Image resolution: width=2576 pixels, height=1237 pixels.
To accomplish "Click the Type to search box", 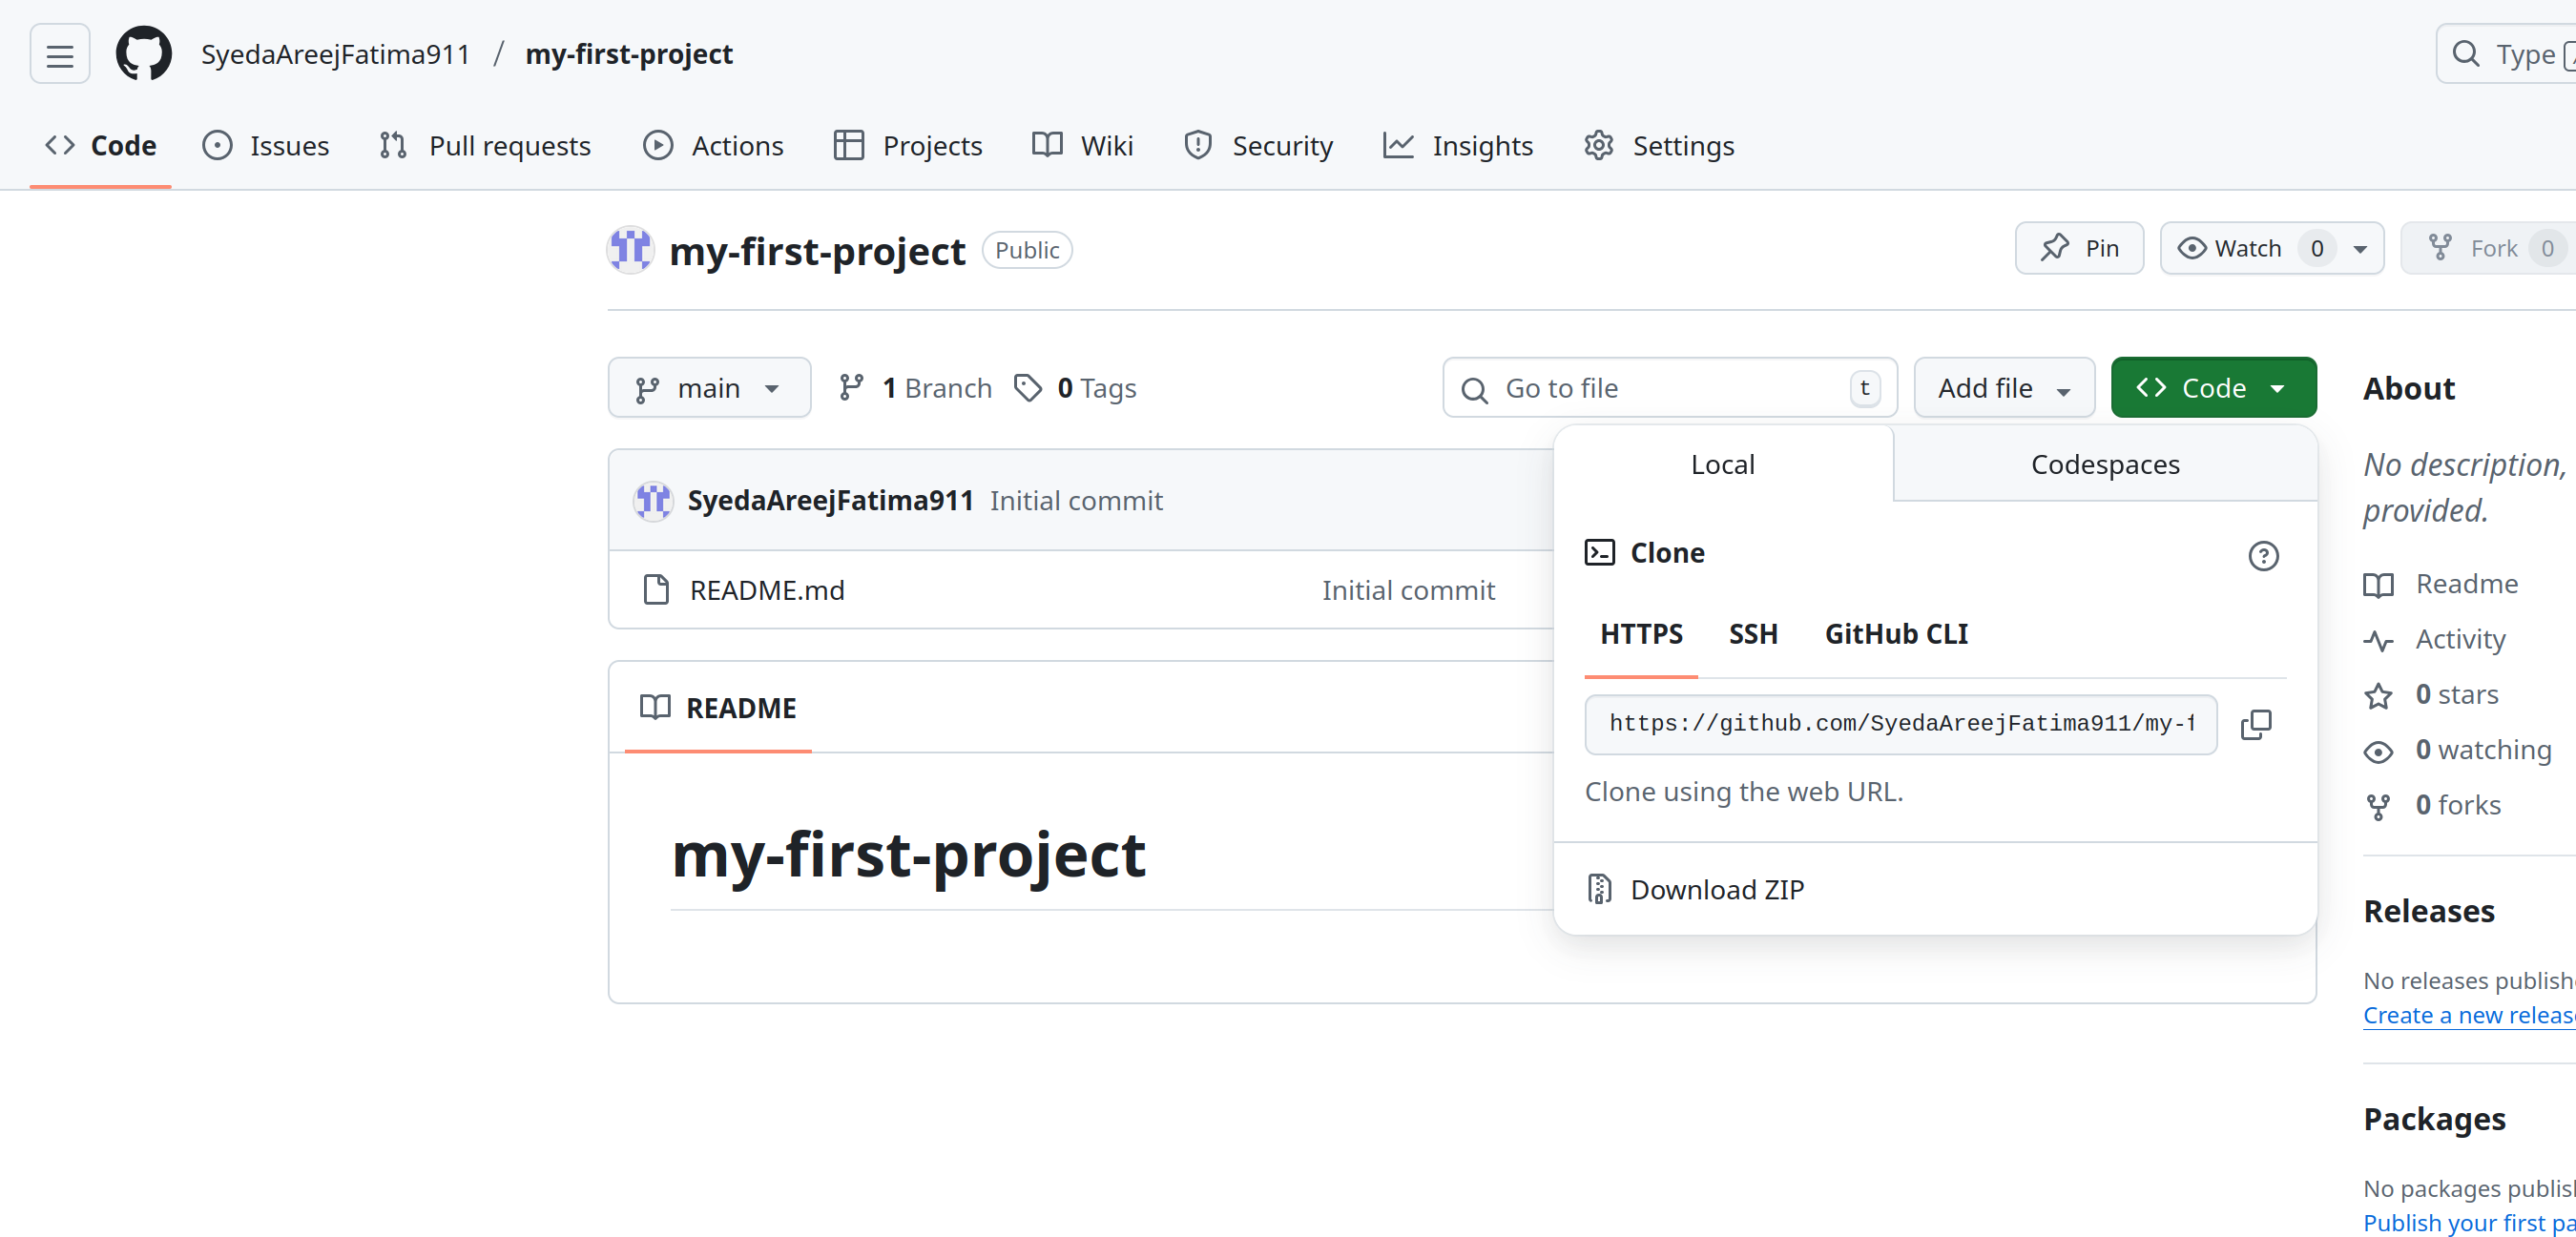I will click(x=2506, y=54).
